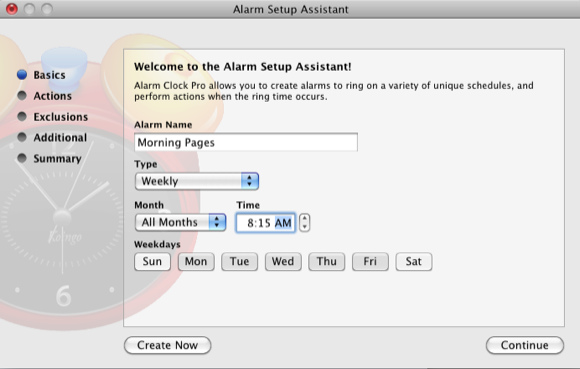Close the Alarm Setup Assistant window
The width and height of the screenshot is (580, 369).
pos(12,9)
